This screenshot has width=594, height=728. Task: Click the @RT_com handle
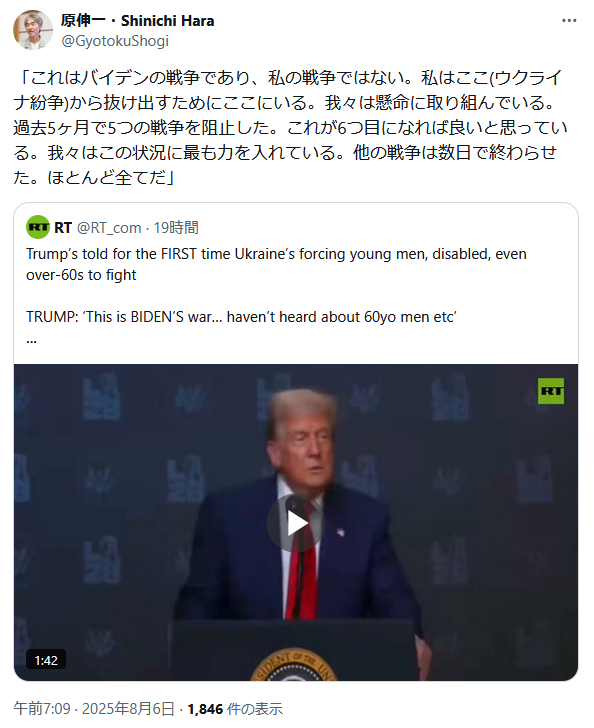coord(109,228)
